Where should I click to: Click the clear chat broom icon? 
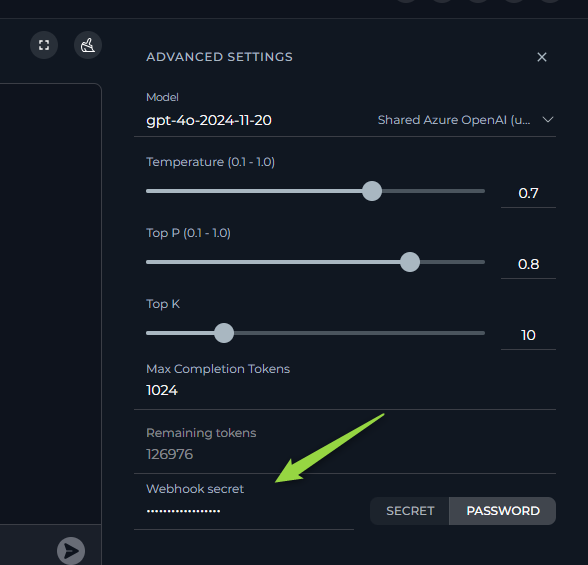(88, 45)
